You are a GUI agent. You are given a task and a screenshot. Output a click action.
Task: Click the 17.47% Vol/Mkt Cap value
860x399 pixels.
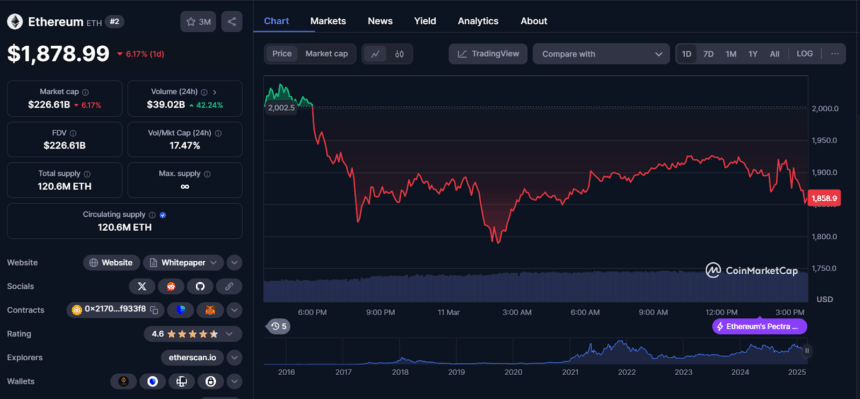185,145
